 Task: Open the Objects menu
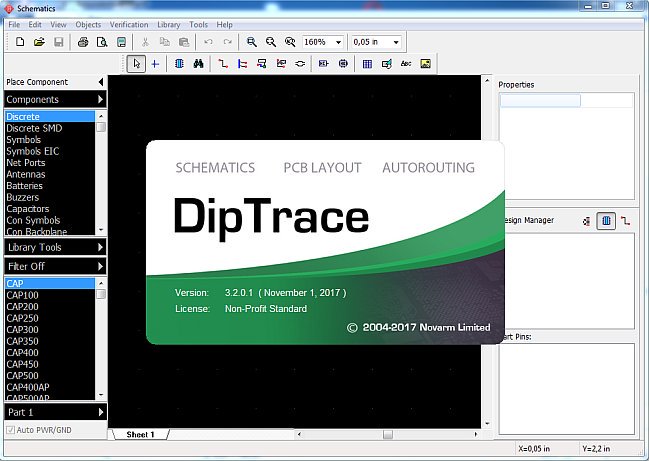[88, 24]
